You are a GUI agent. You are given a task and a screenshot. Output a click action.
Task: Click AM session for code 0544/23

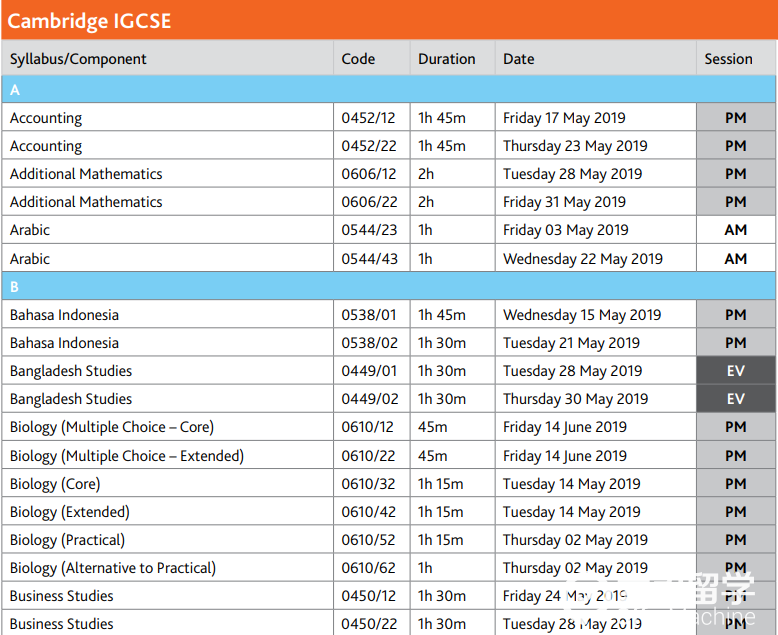[735, 230]
